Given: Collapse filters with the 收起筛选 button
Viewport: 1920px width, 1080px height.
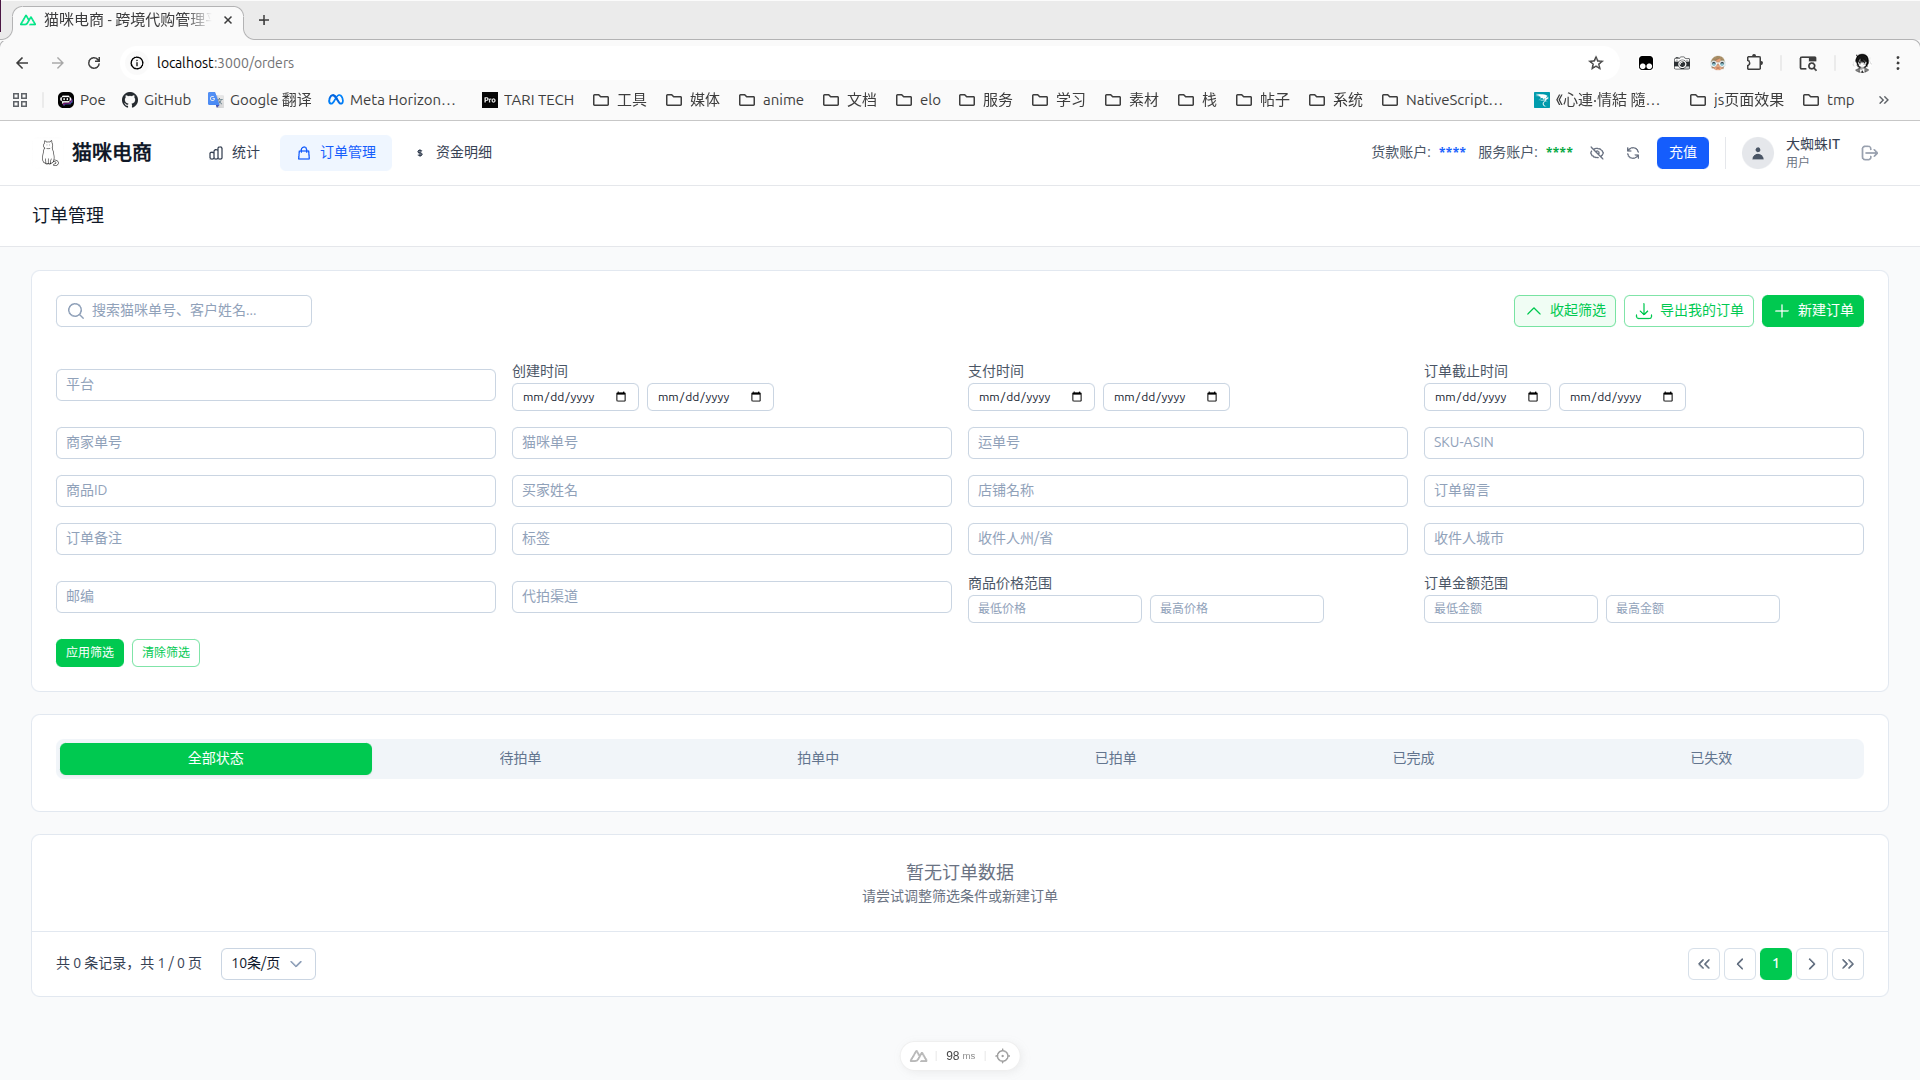Looking at the screenshot, I should click(1564, 311).
